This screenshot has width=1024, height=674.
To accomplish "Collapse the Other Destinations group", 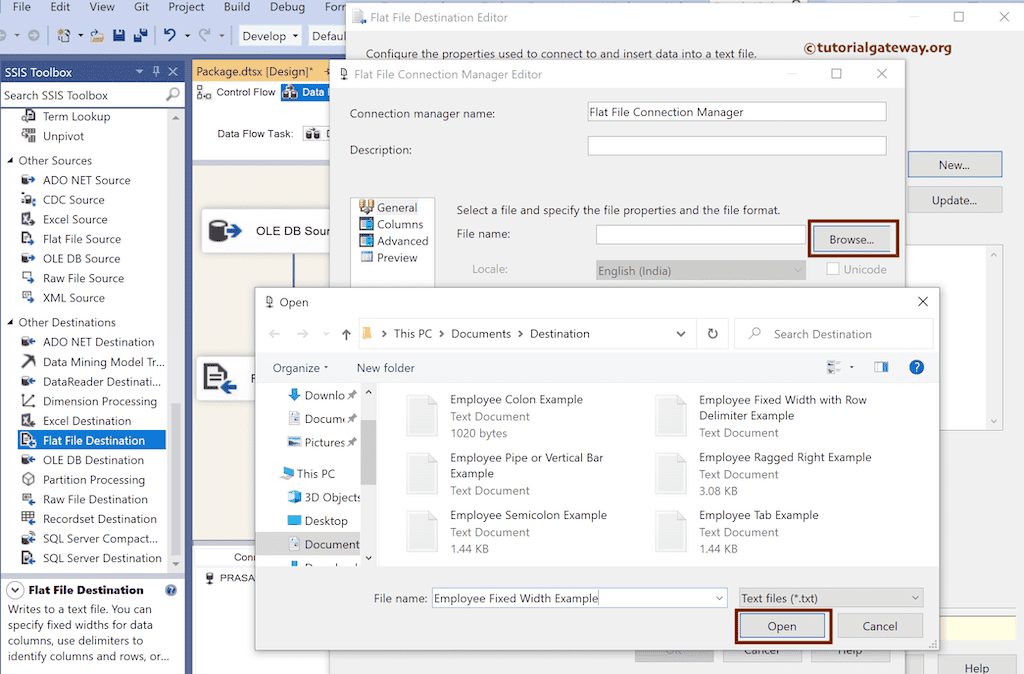I will click(12, 321).
